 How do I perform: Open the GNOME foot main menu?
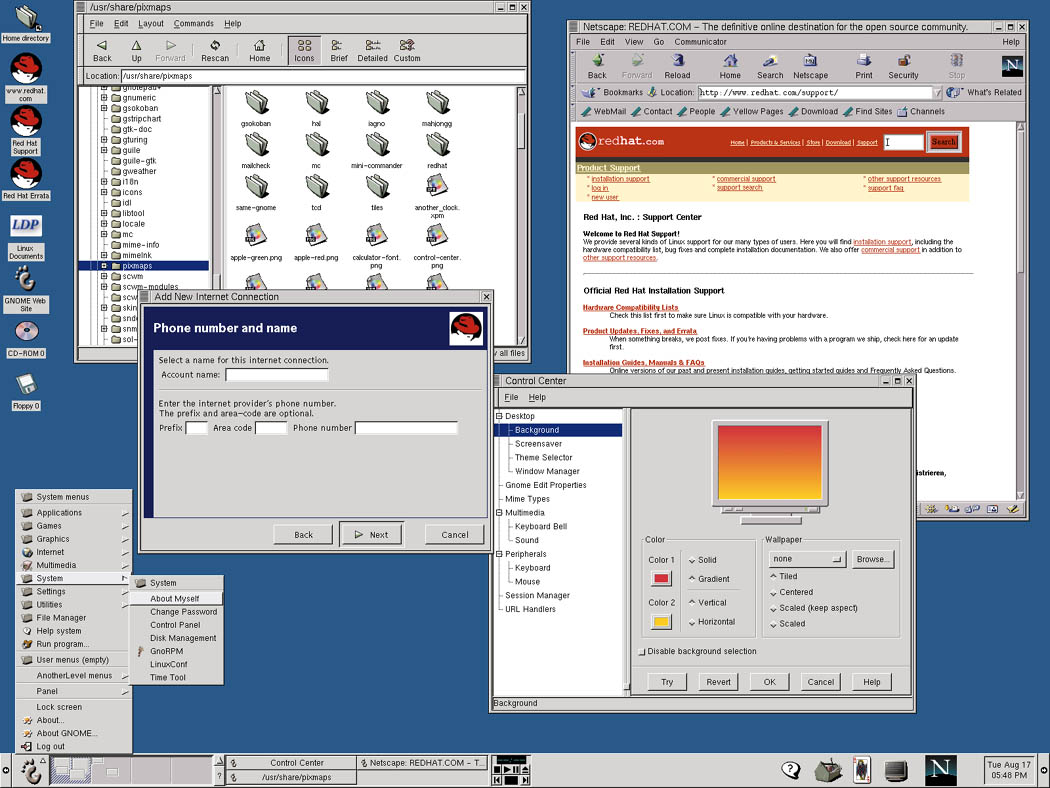coord(31,771)
